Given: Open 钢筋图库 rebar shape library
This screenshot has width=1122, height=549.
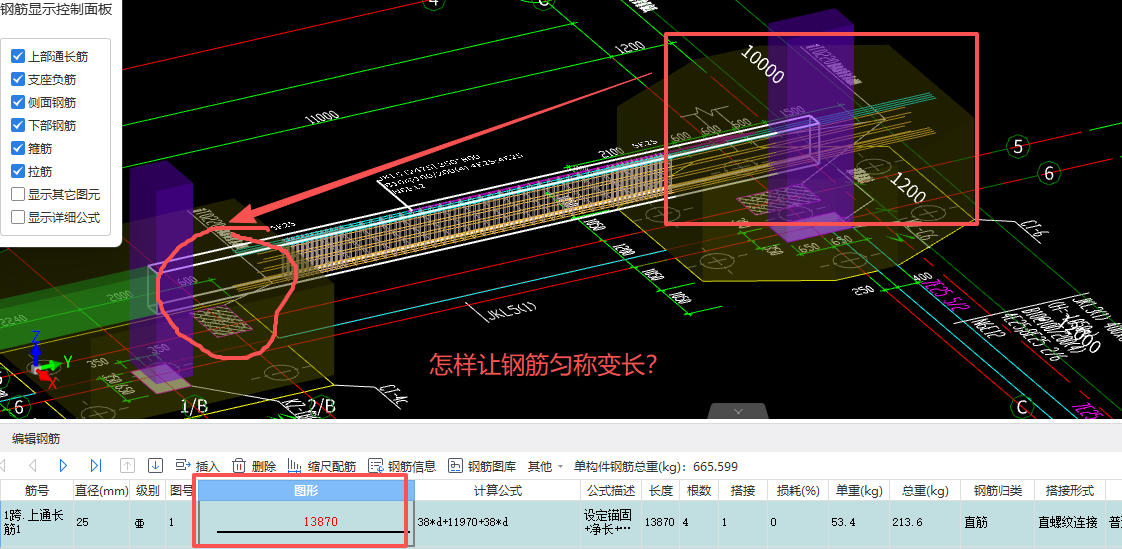Looking at the screenshot, I should 482,466.
